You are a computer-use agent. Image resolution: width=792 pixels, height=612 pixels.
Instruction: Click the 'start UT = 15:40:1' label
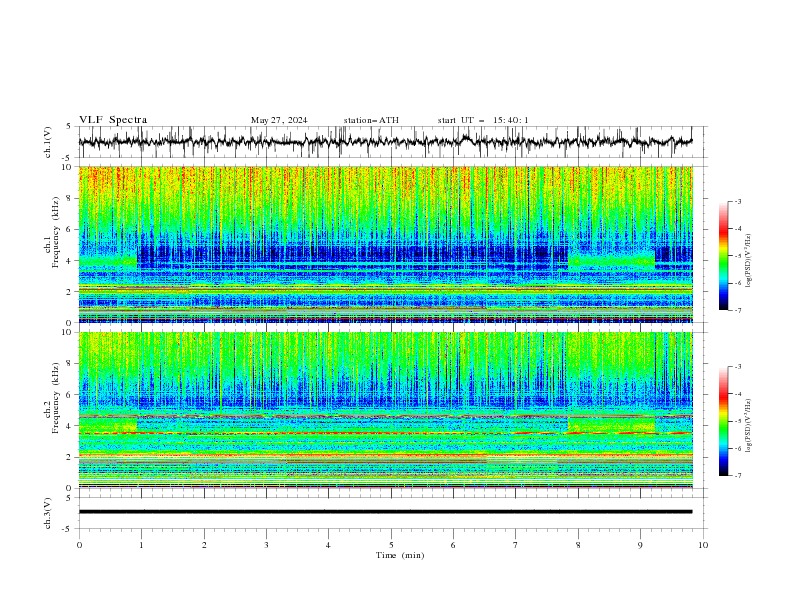click(483, 120)
